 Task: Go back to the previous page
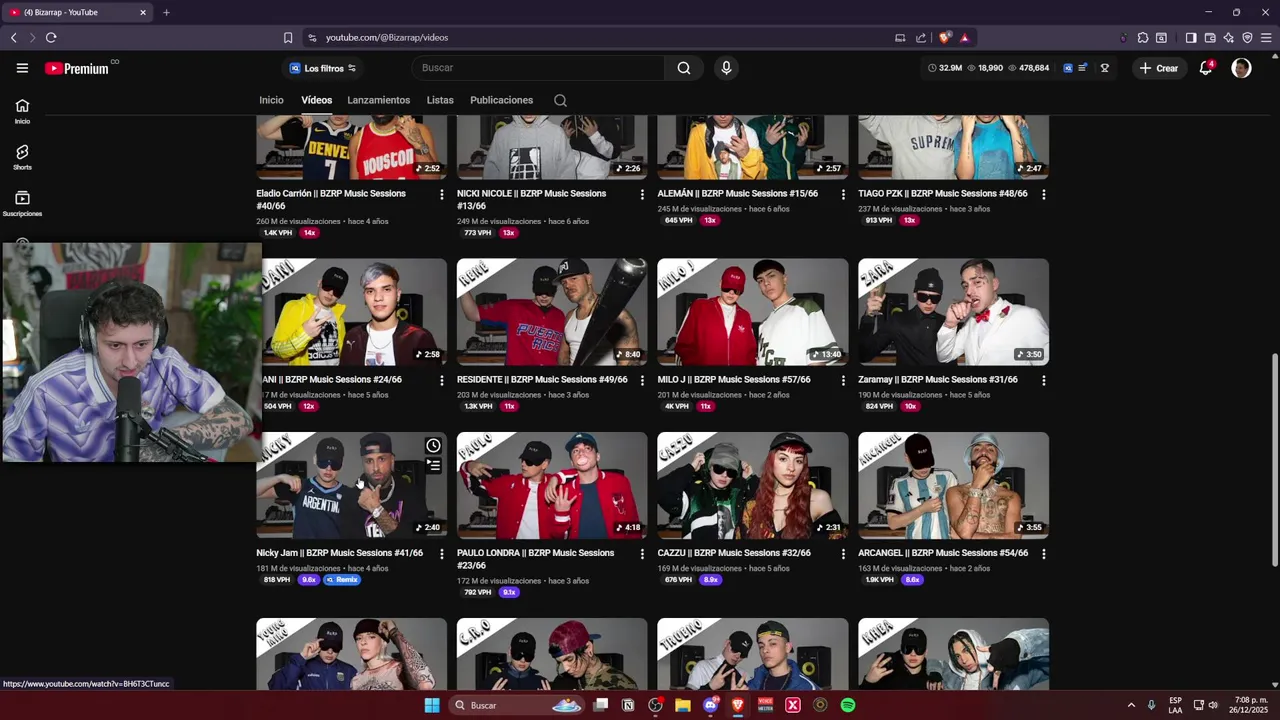pos(14,38)
